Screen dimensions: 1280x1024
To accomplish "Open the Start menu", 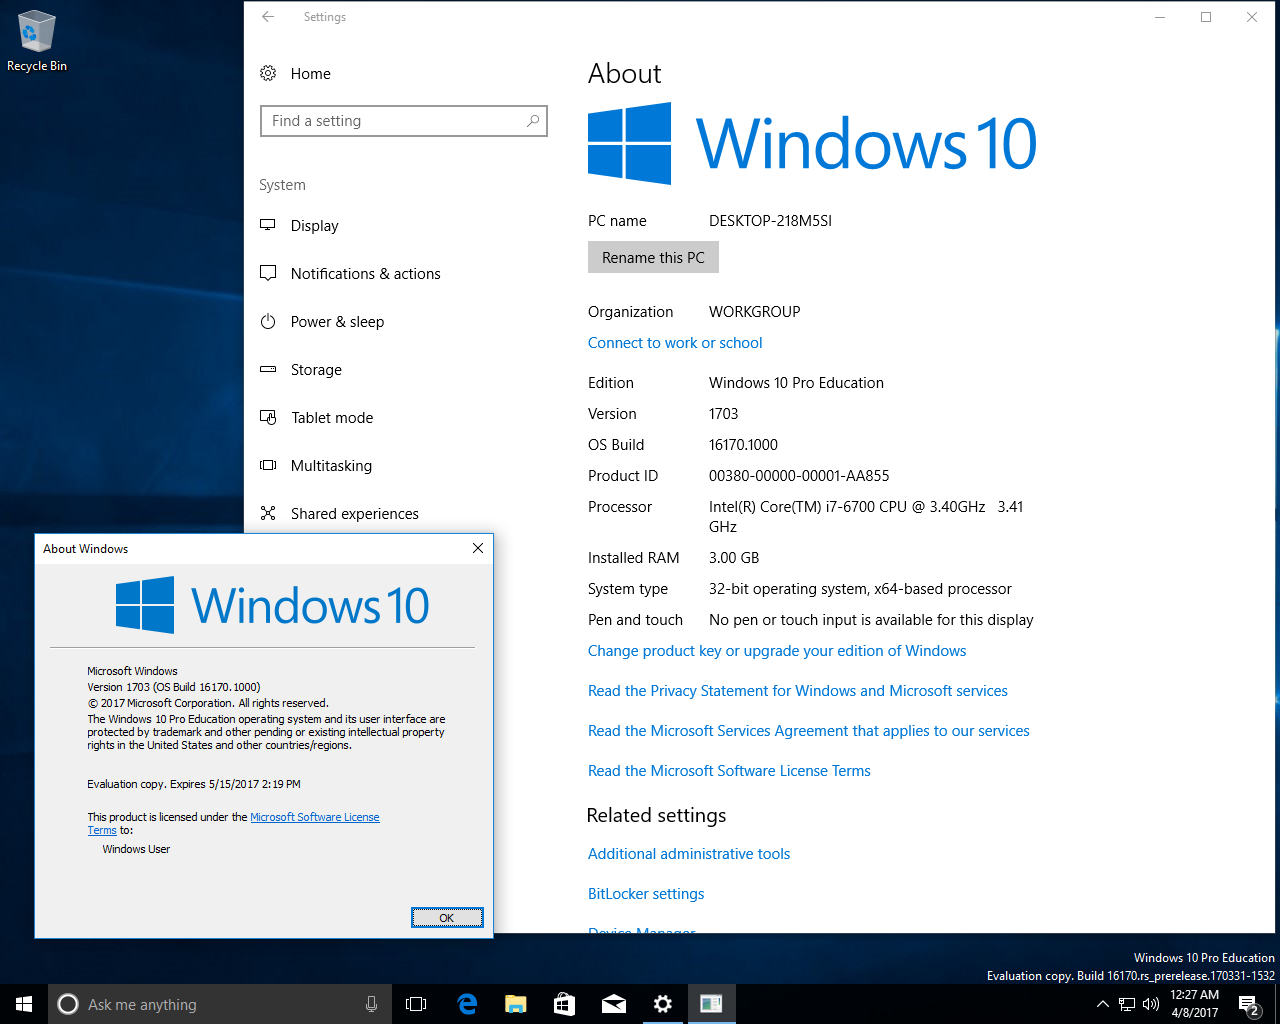I will point(24,1004).
